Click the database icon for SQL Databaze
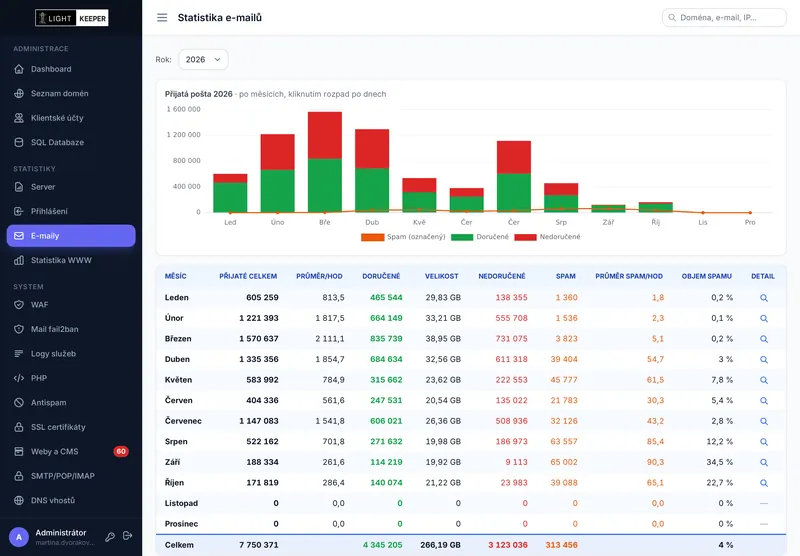Image resolution: width=800 pixels, height=556 pixels. 19,142
